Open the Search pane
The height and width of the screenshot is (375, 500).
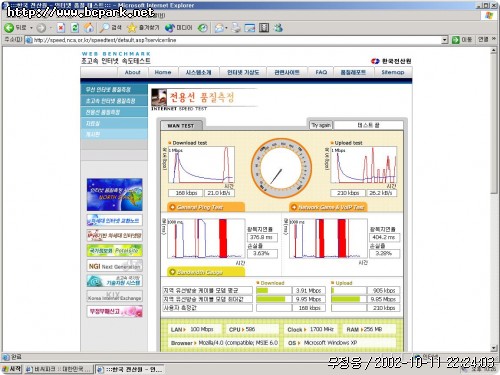coord(111,28)
